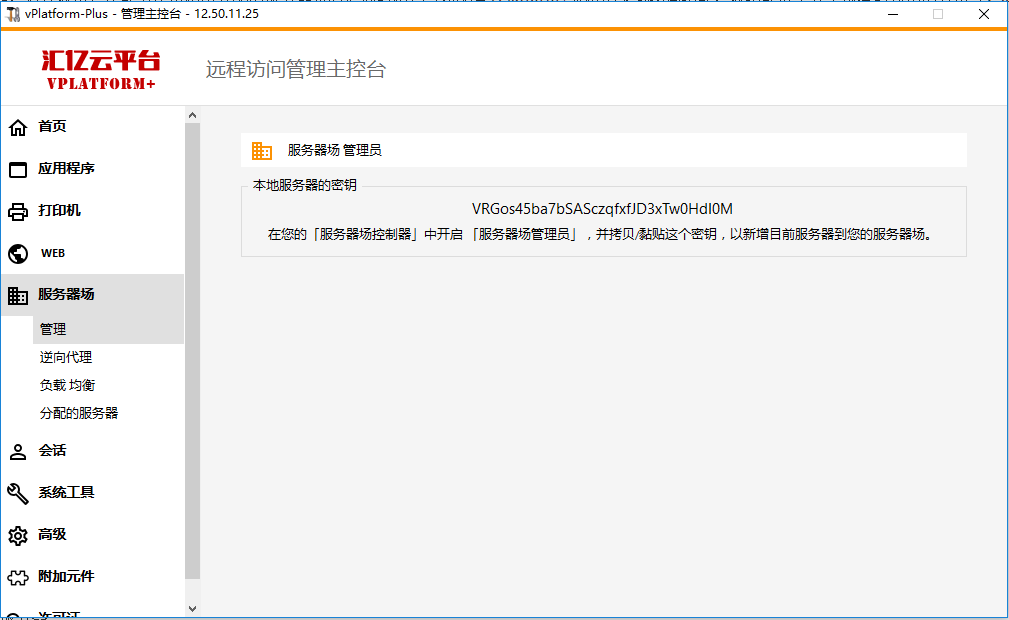Click the sidebar vertical scrollbar thumb
The height and width of the screenshot is (620, 1009).
(x=192, y=350)
